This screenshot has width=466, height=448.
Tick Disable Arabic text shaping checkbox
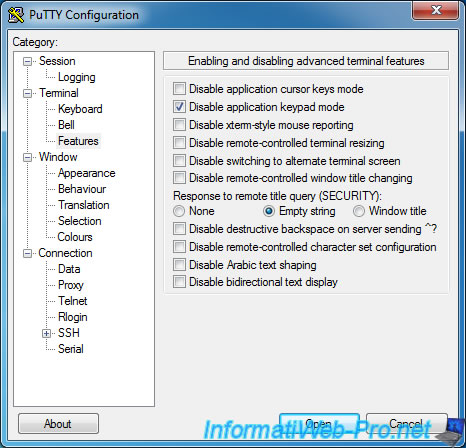pos(179,265)
